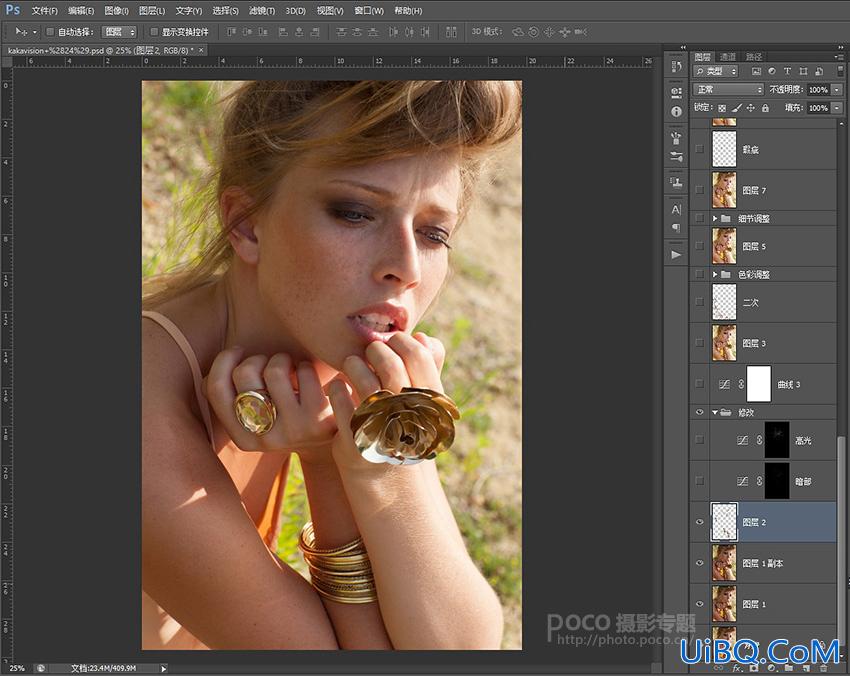Viewport: 850px width, 676px height.
Task: Show the 图层 5 layer visibility
Action: coord(699,246)
